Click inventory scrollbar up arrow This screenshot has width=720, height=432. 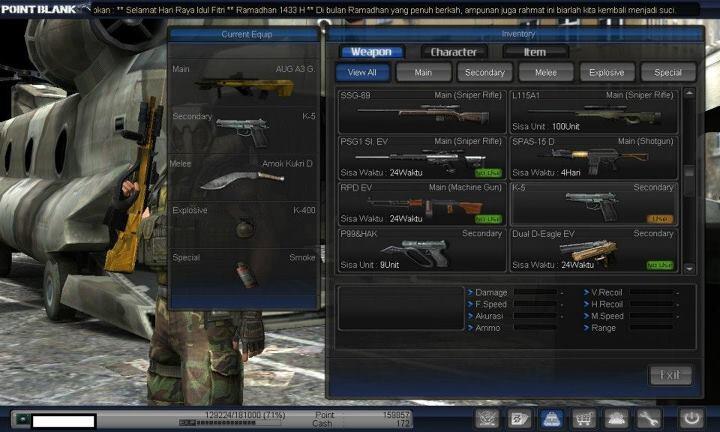689,93
